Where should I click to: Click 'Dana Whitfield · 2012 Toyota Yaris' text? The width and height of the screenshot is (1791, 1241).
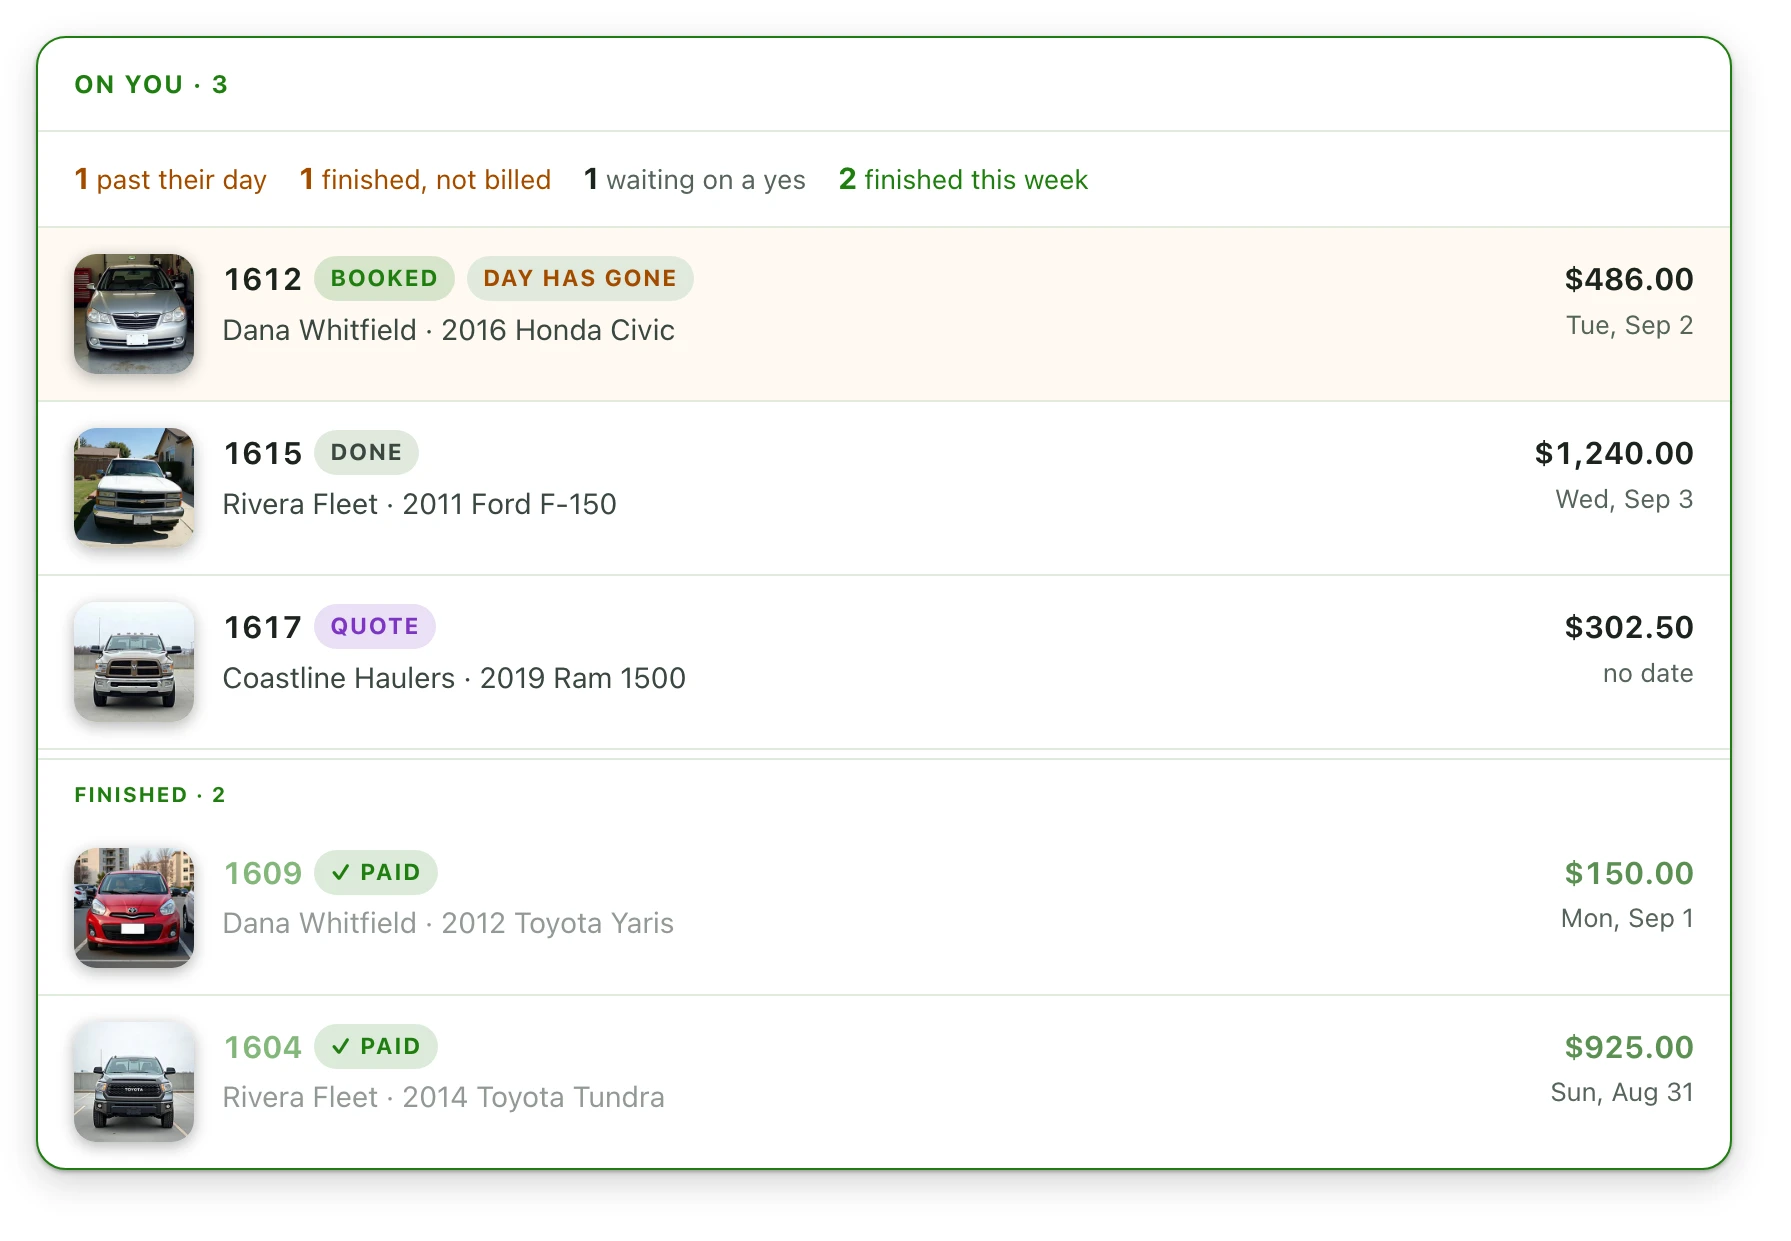(x=449, y=923)
